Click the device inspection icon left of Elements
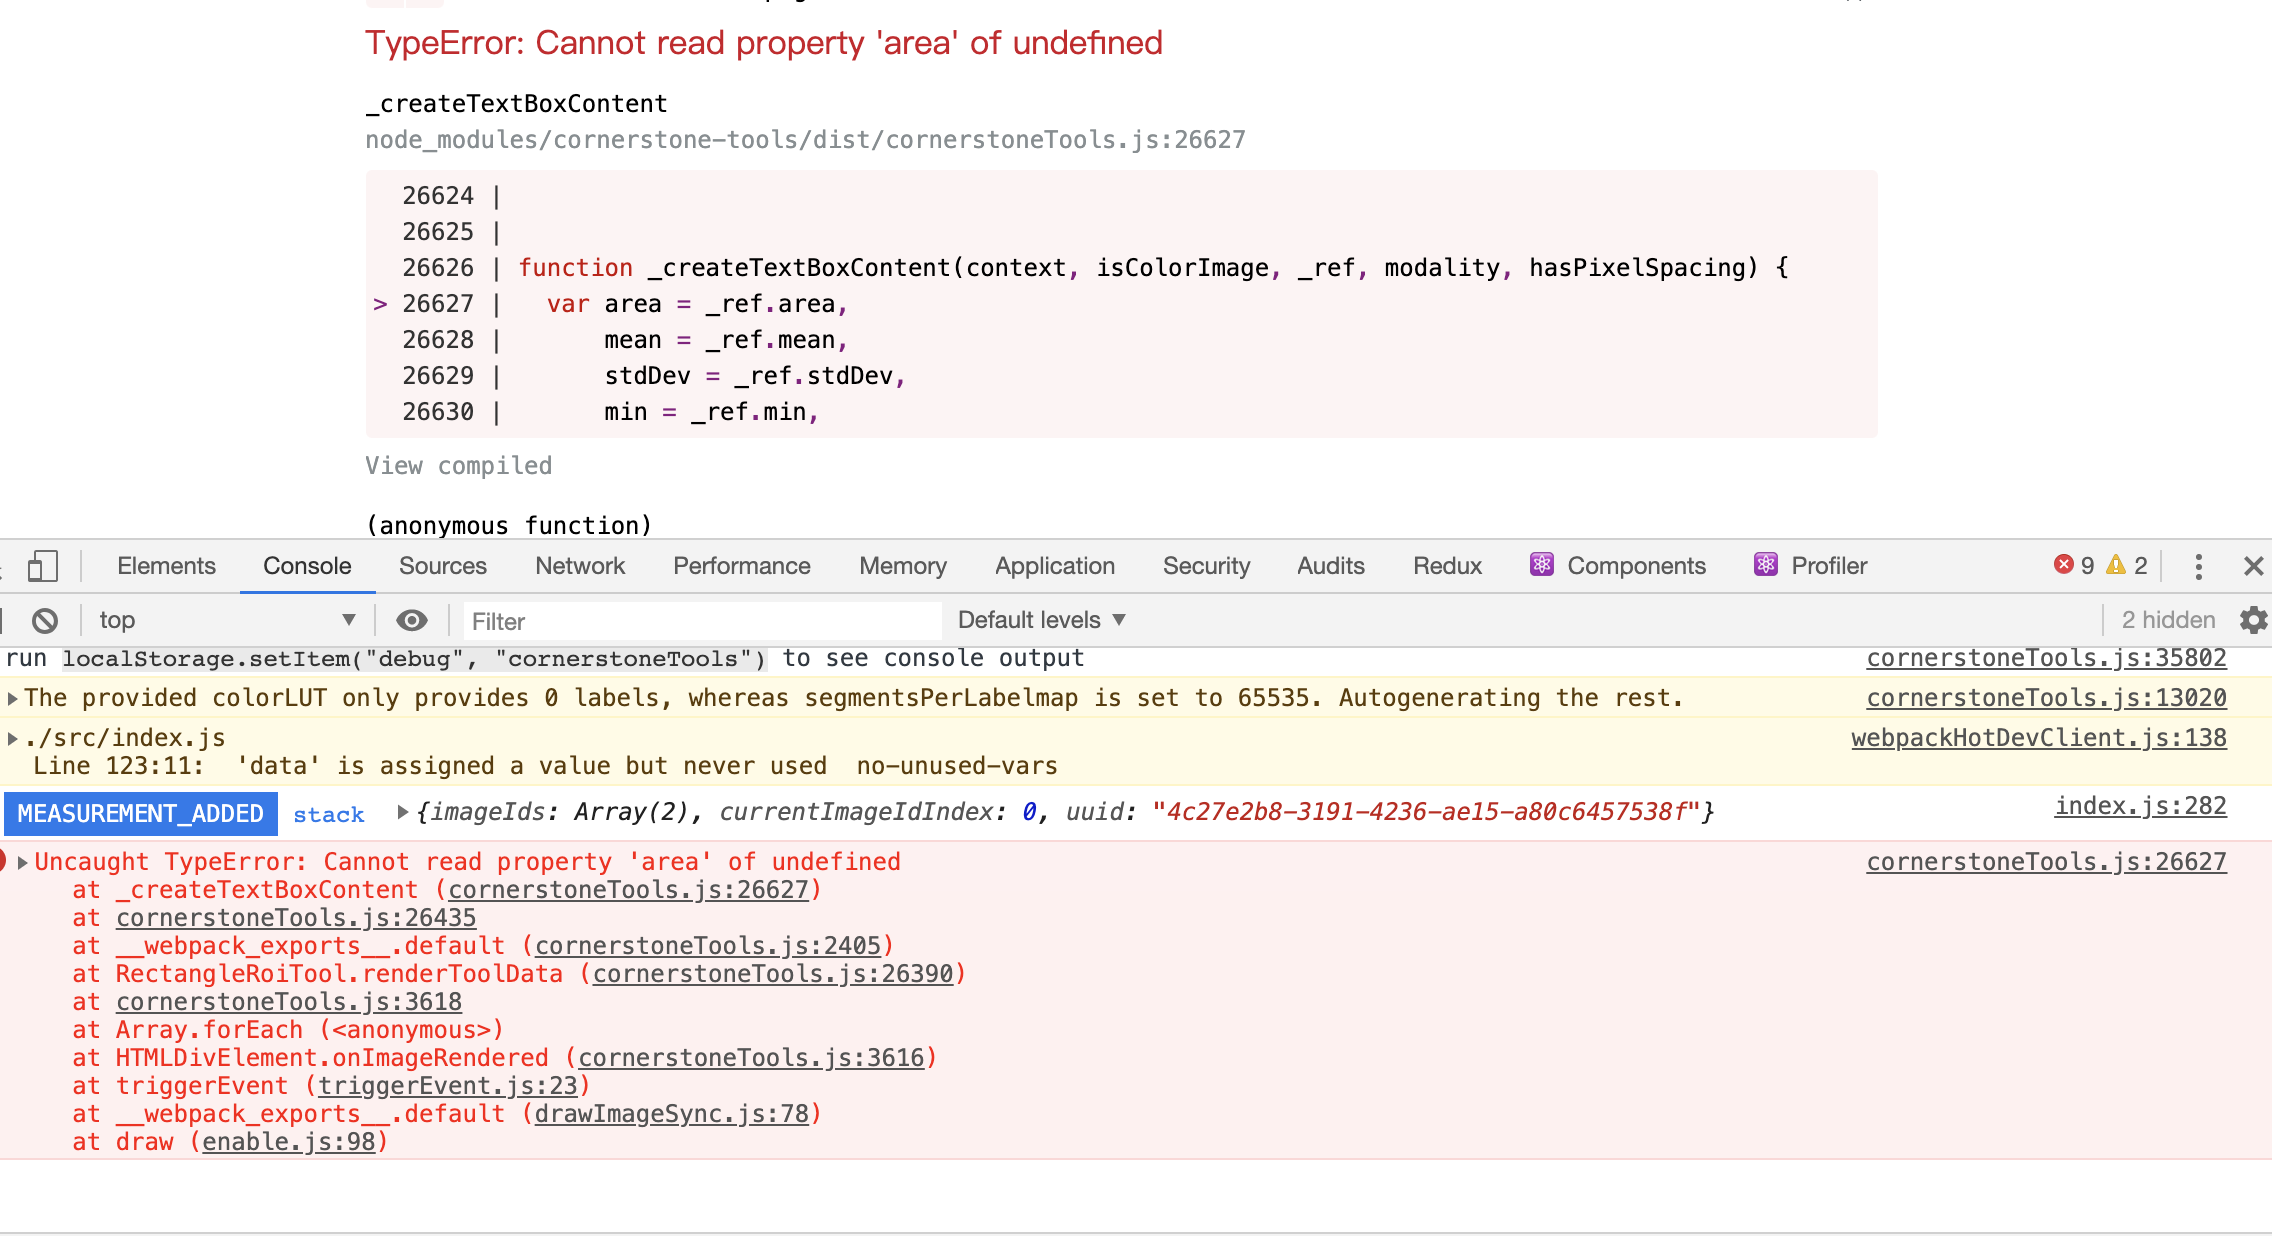Screen dimensions: 2272x1236 click(41, 565)
